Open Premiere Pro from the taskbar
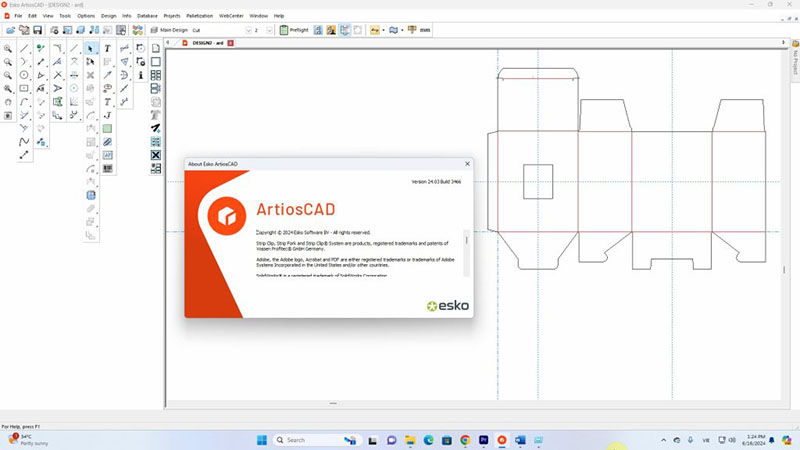The width and height of the screenshot is (800, 450). (483, 440)
